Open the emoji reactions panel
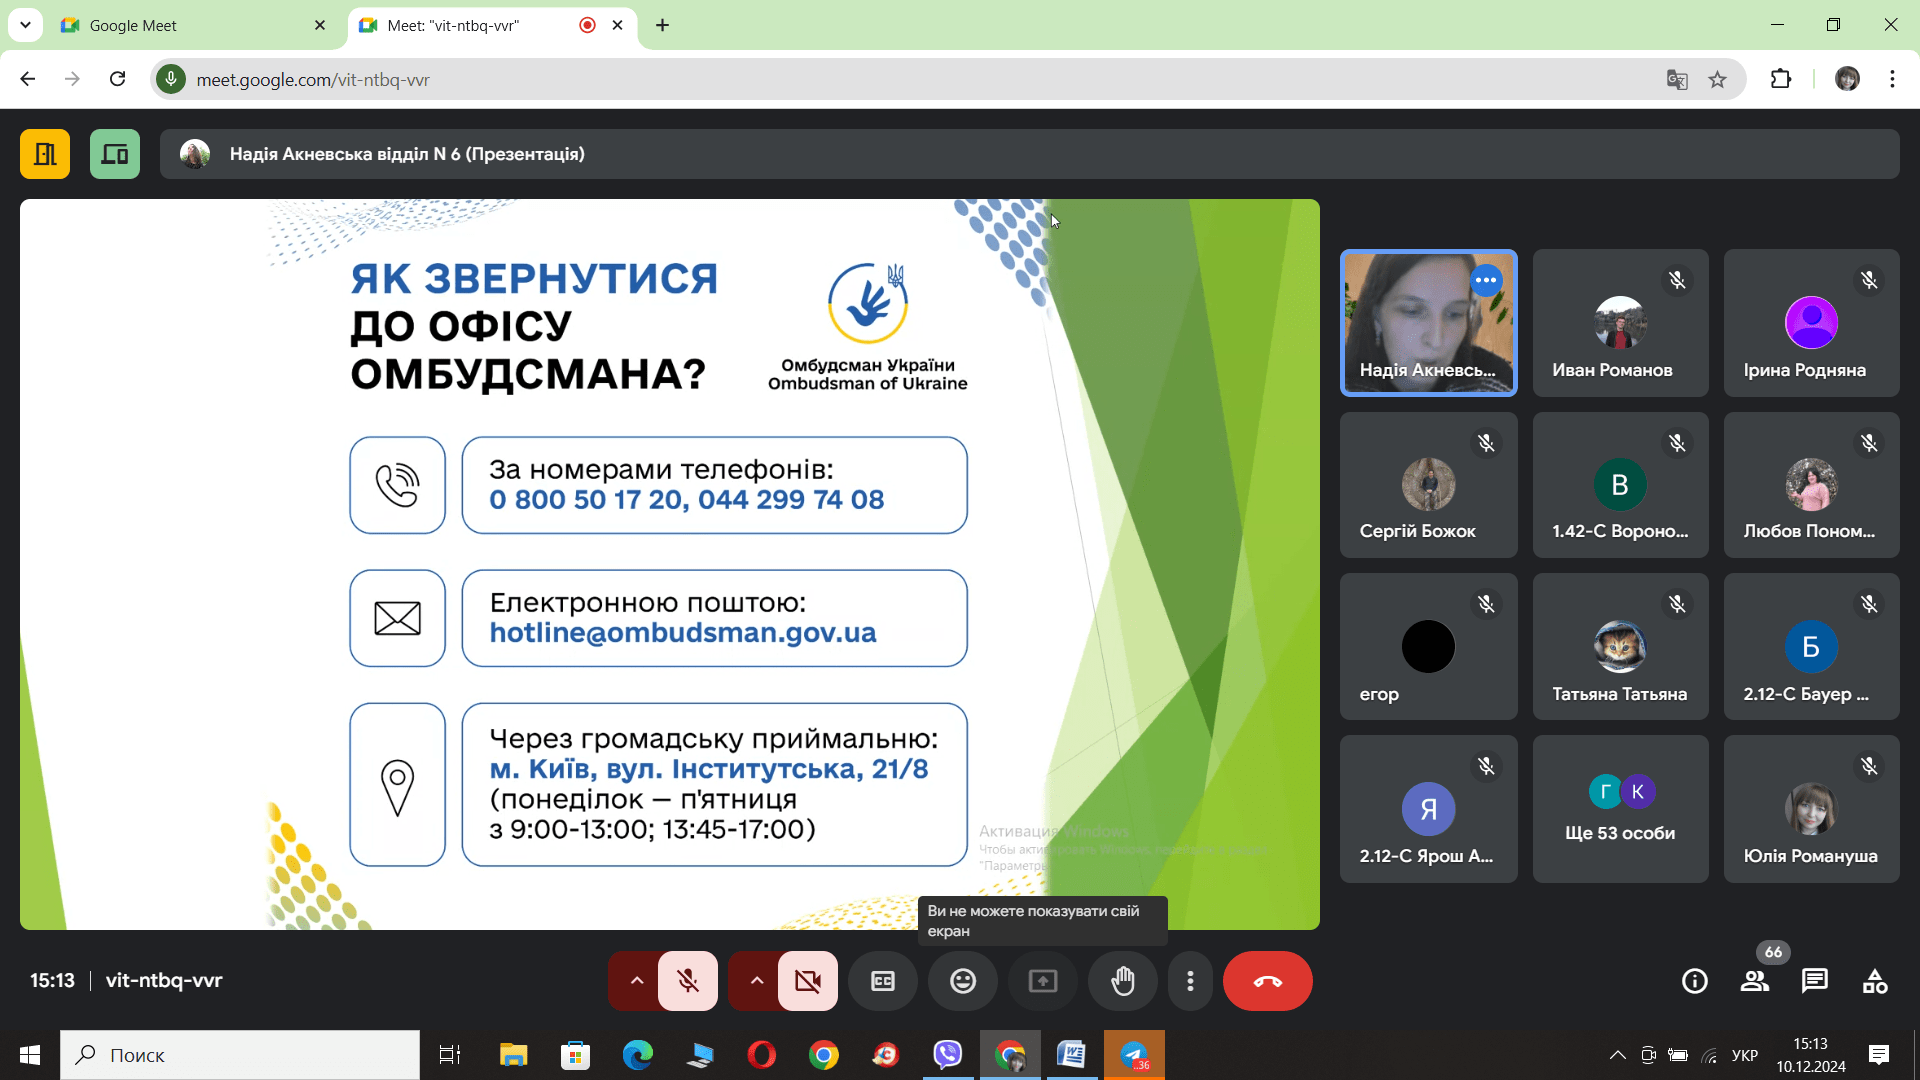This screenshot has width=1920, height=1080. pyautogui.click(x=963, y=981)
